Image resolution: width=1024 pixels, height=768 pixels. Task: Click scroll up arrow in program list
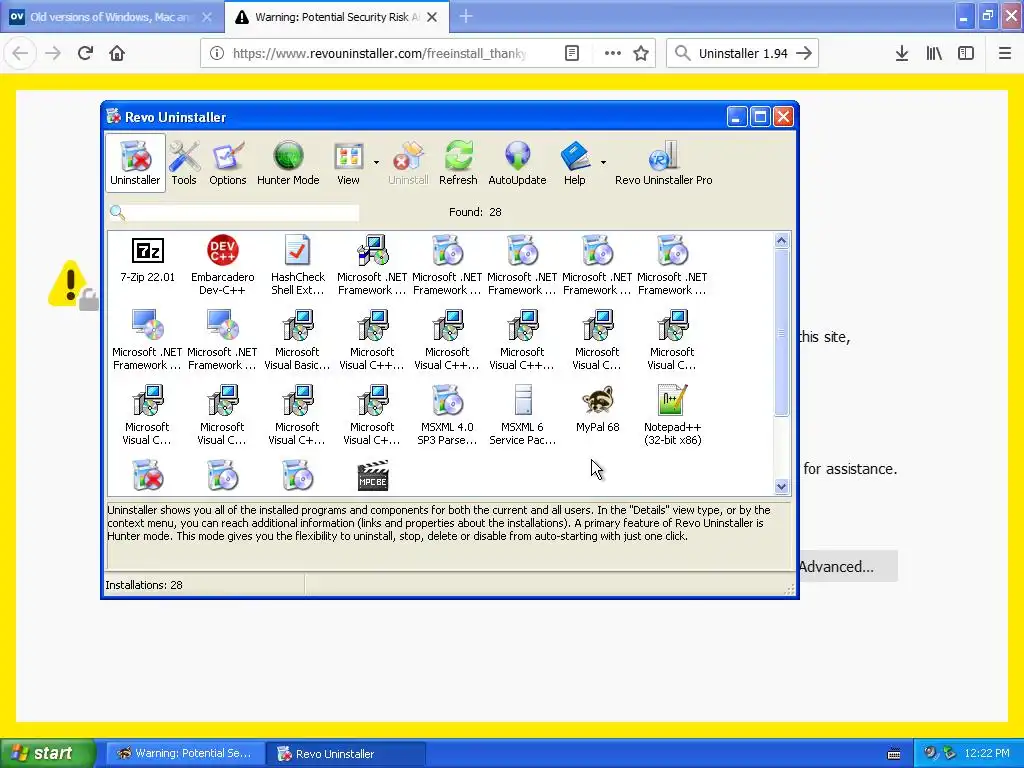pos(781,241)
